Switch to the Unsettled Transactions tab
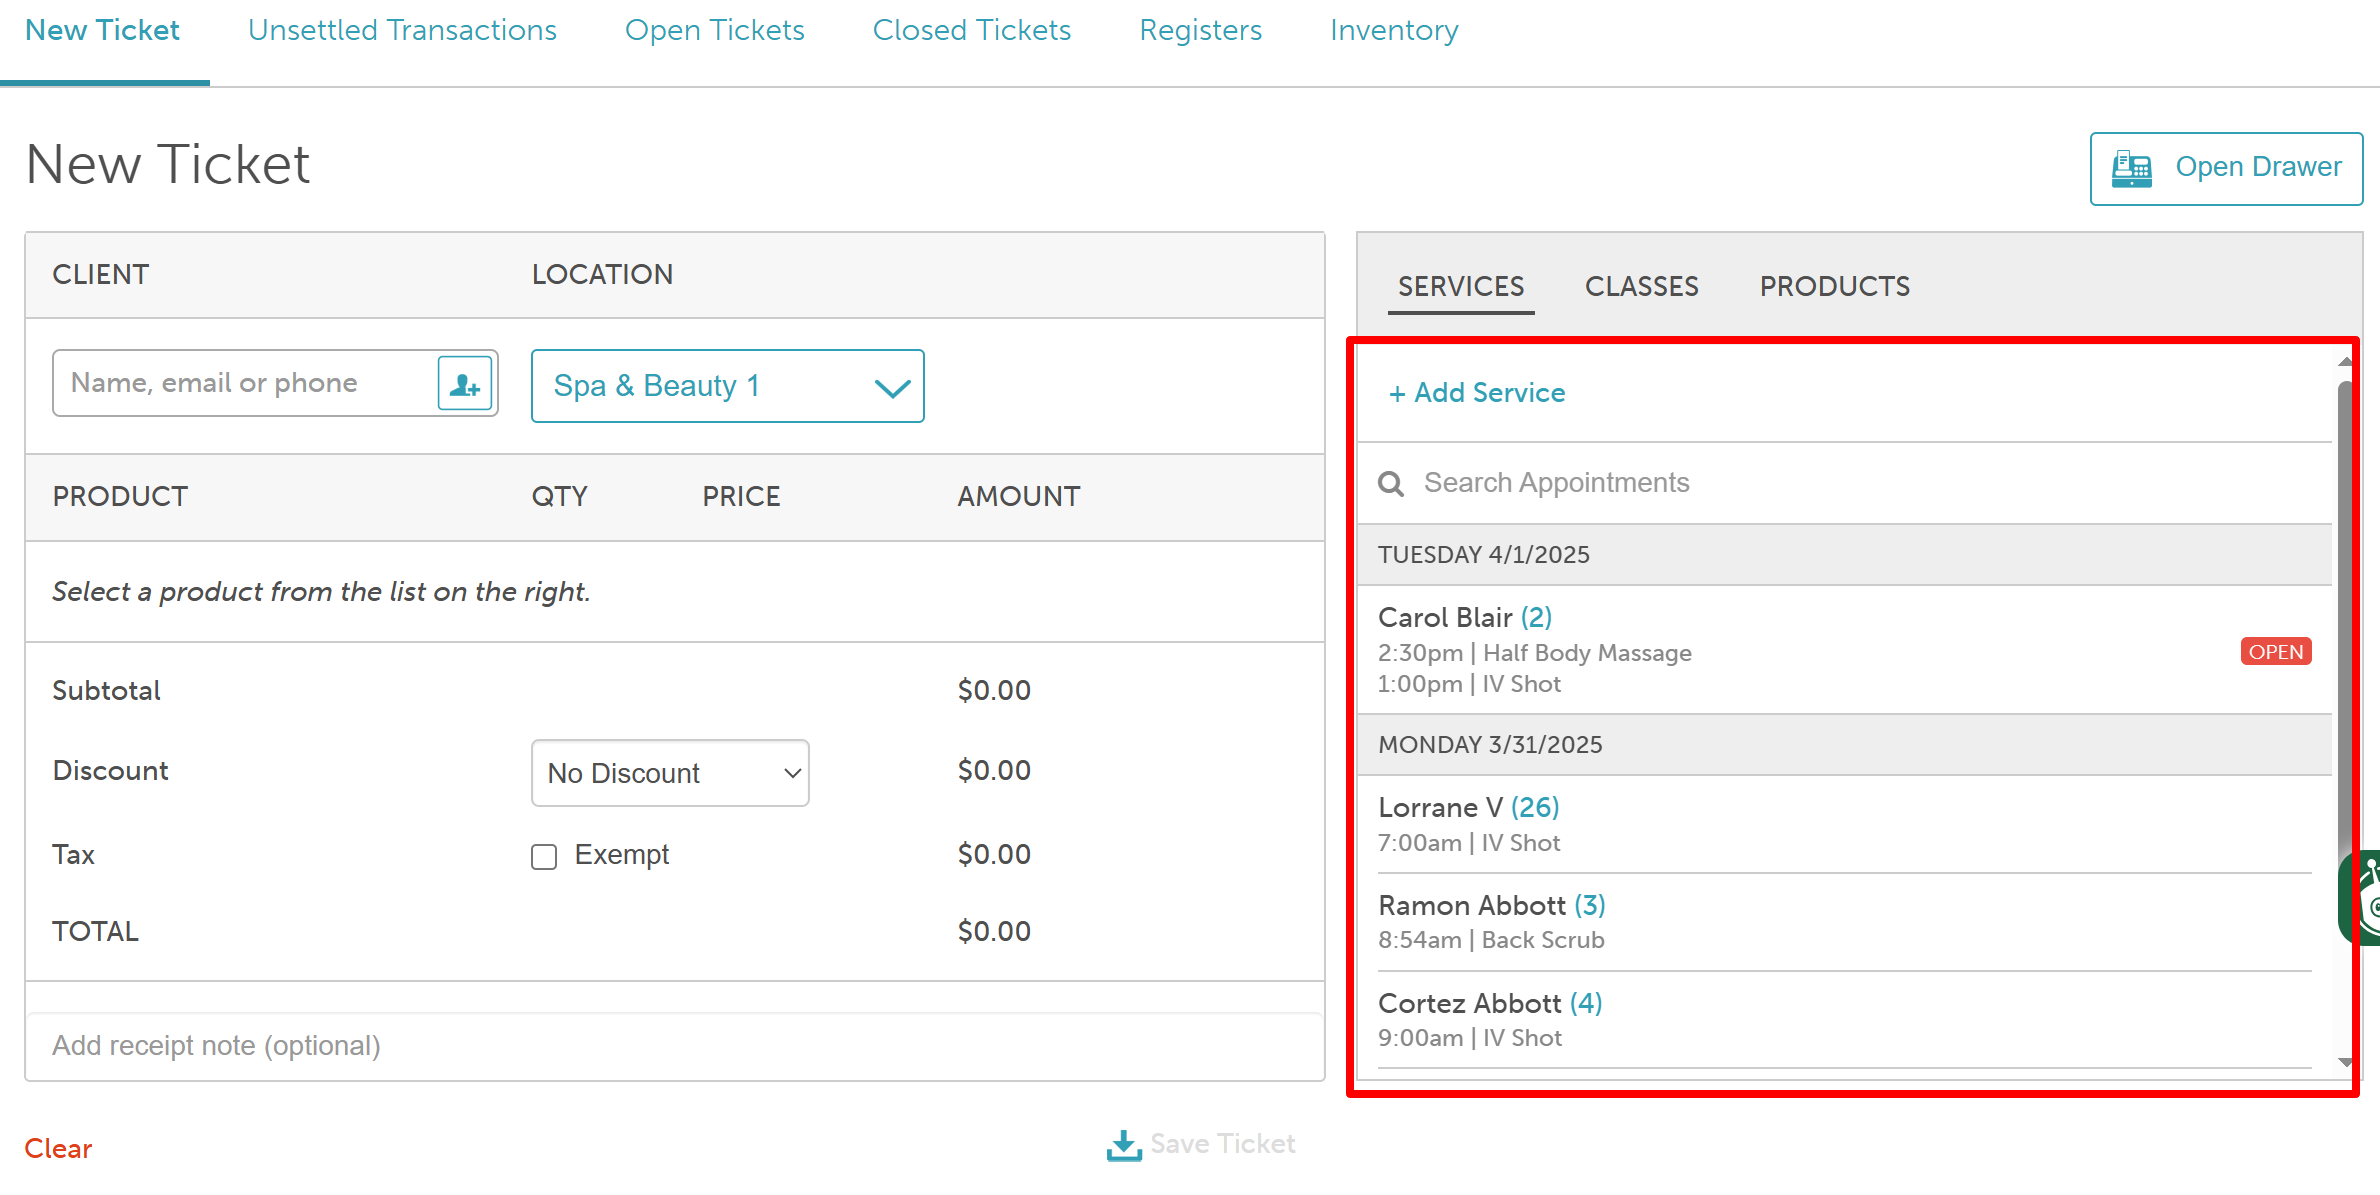Image resolution: width=2380 pixels, height=1195 pixels. point(402,31)
